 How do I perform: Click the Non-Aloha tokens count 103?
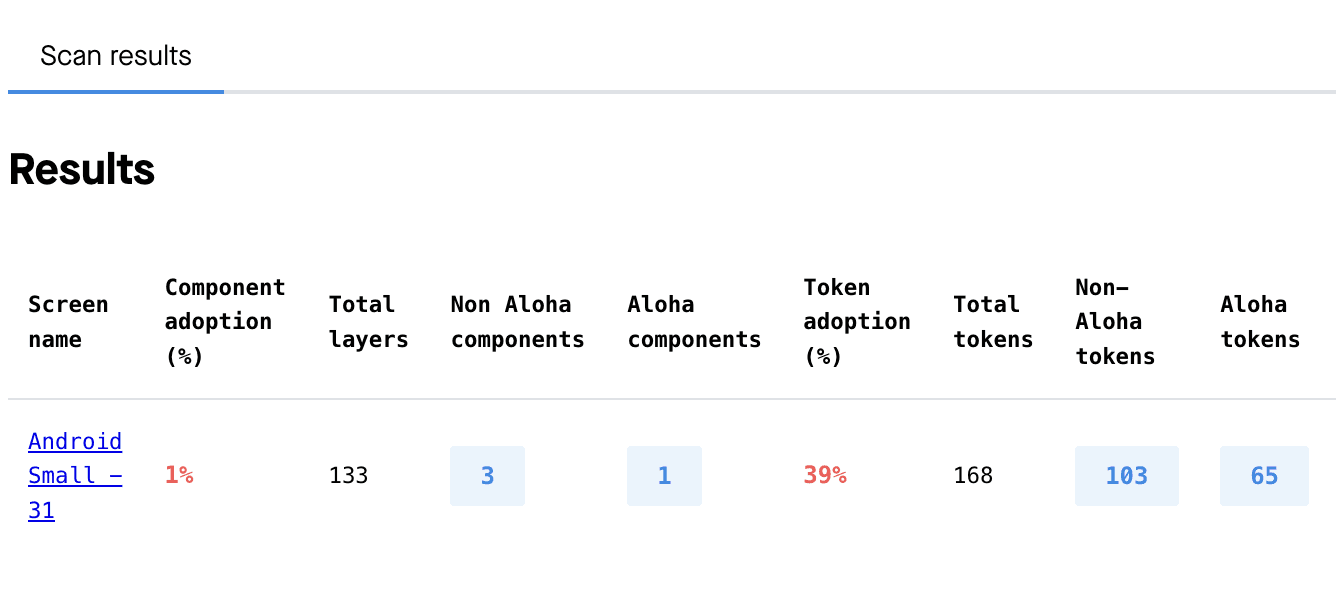pyautogui.click(x=1127, y=476)
